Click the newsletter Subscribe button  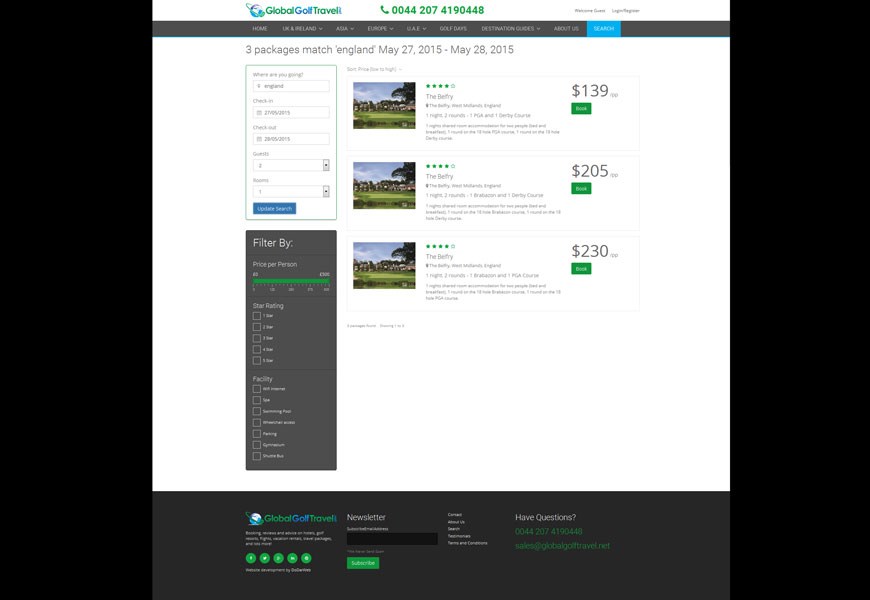pos(363,563)
